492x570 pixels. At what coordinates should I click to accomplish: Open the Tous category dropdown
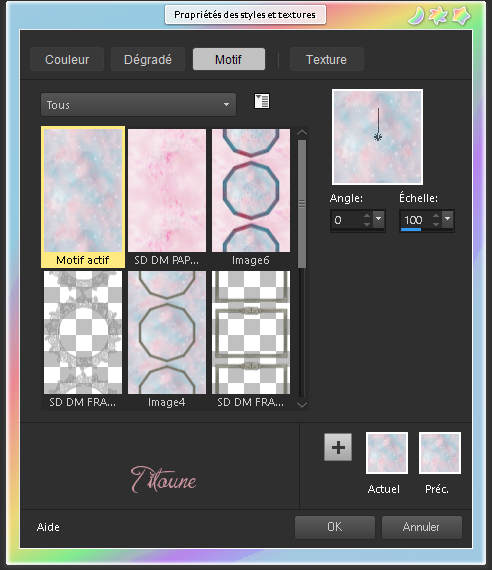[138, 105]
